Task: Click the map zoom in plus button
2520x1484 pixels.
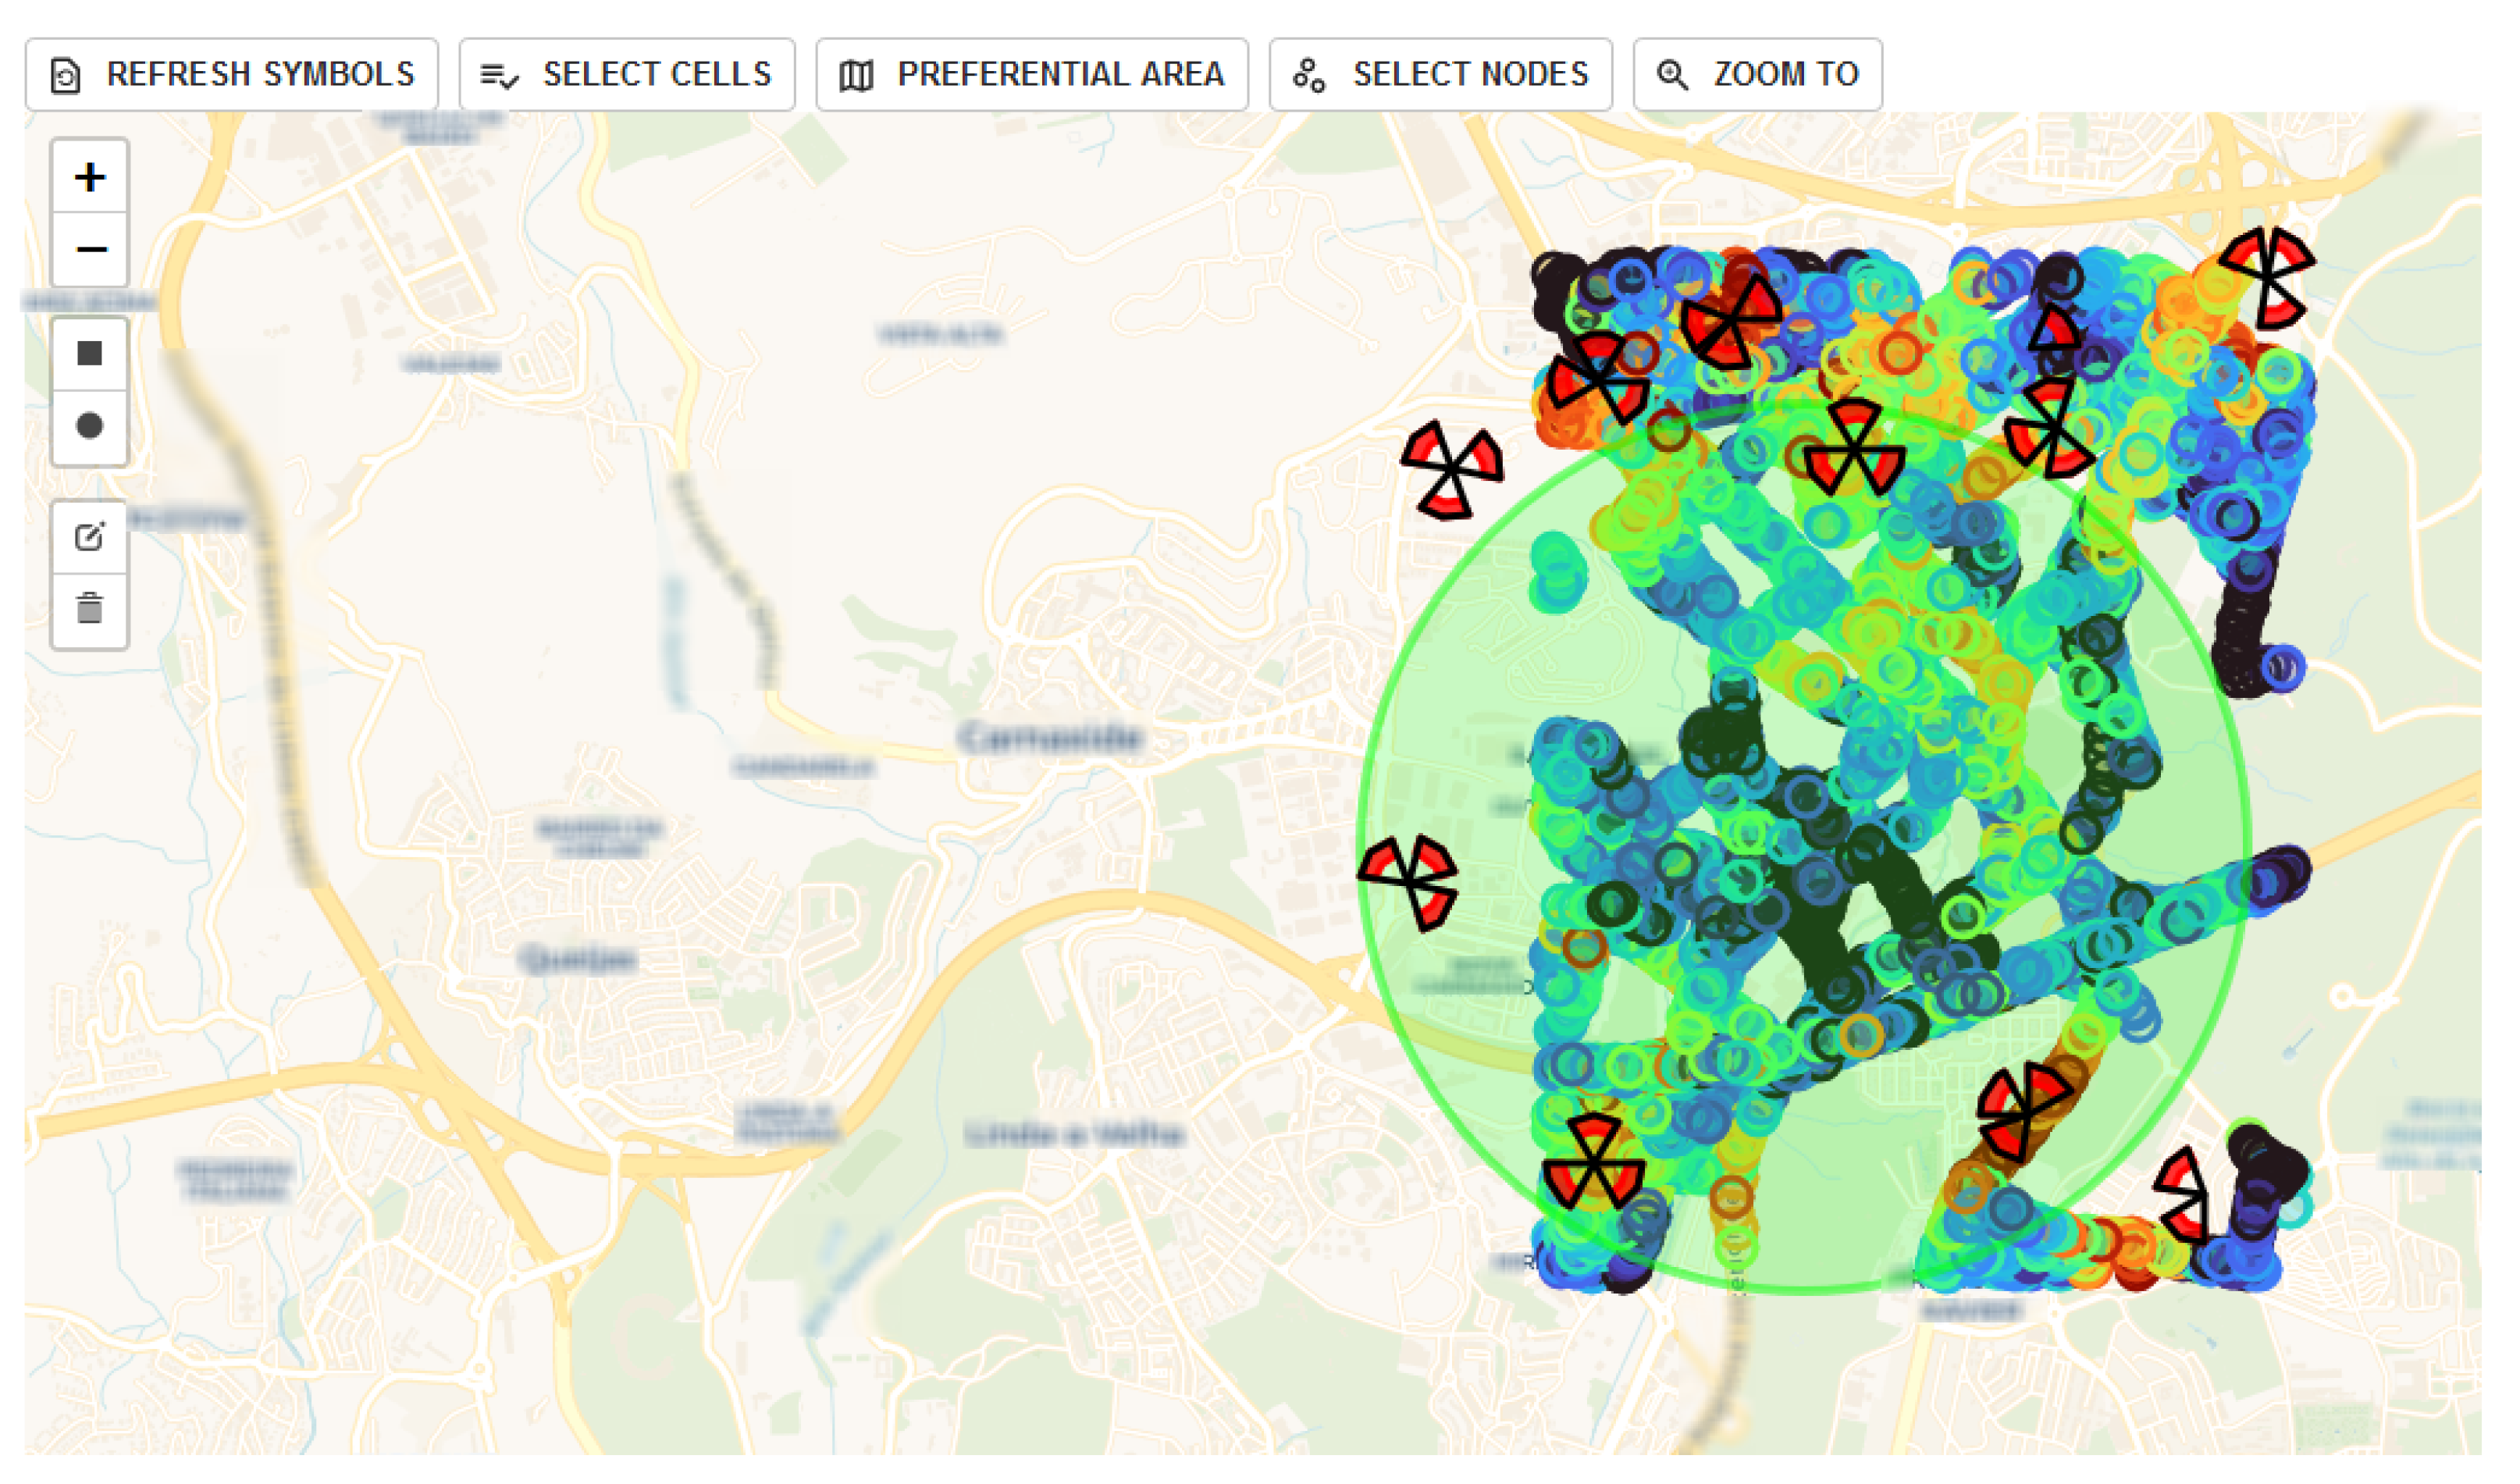Action: click(90, 177)
